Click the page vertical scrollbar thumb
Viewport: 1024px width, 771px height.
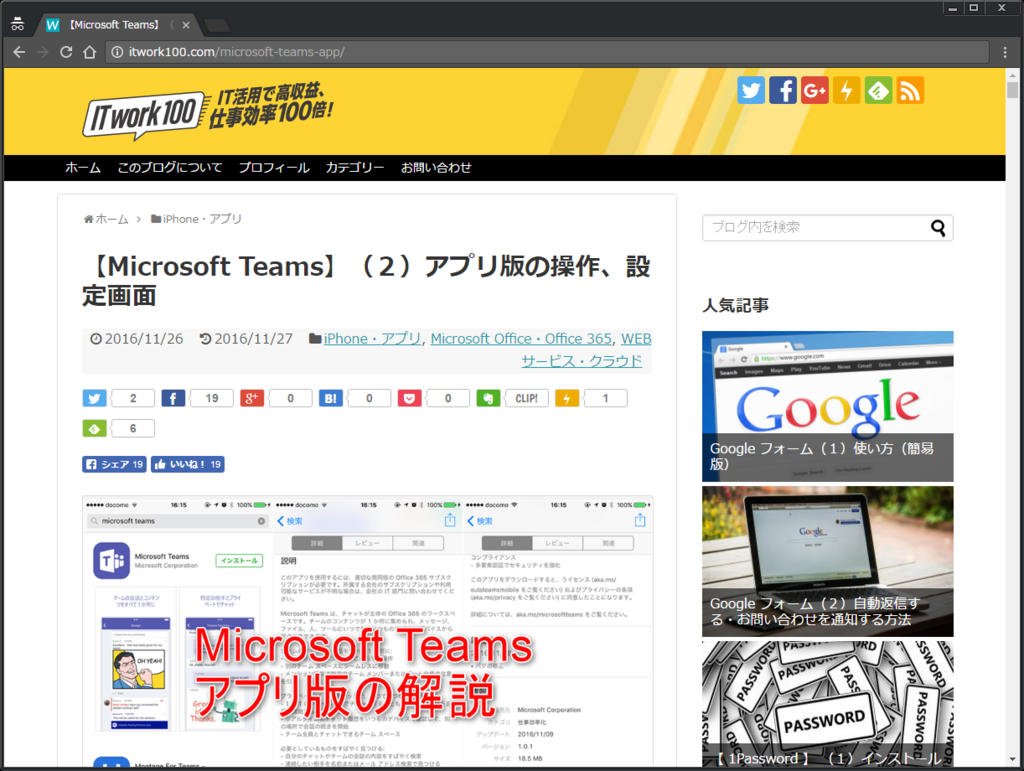[x=1013, y=90]
